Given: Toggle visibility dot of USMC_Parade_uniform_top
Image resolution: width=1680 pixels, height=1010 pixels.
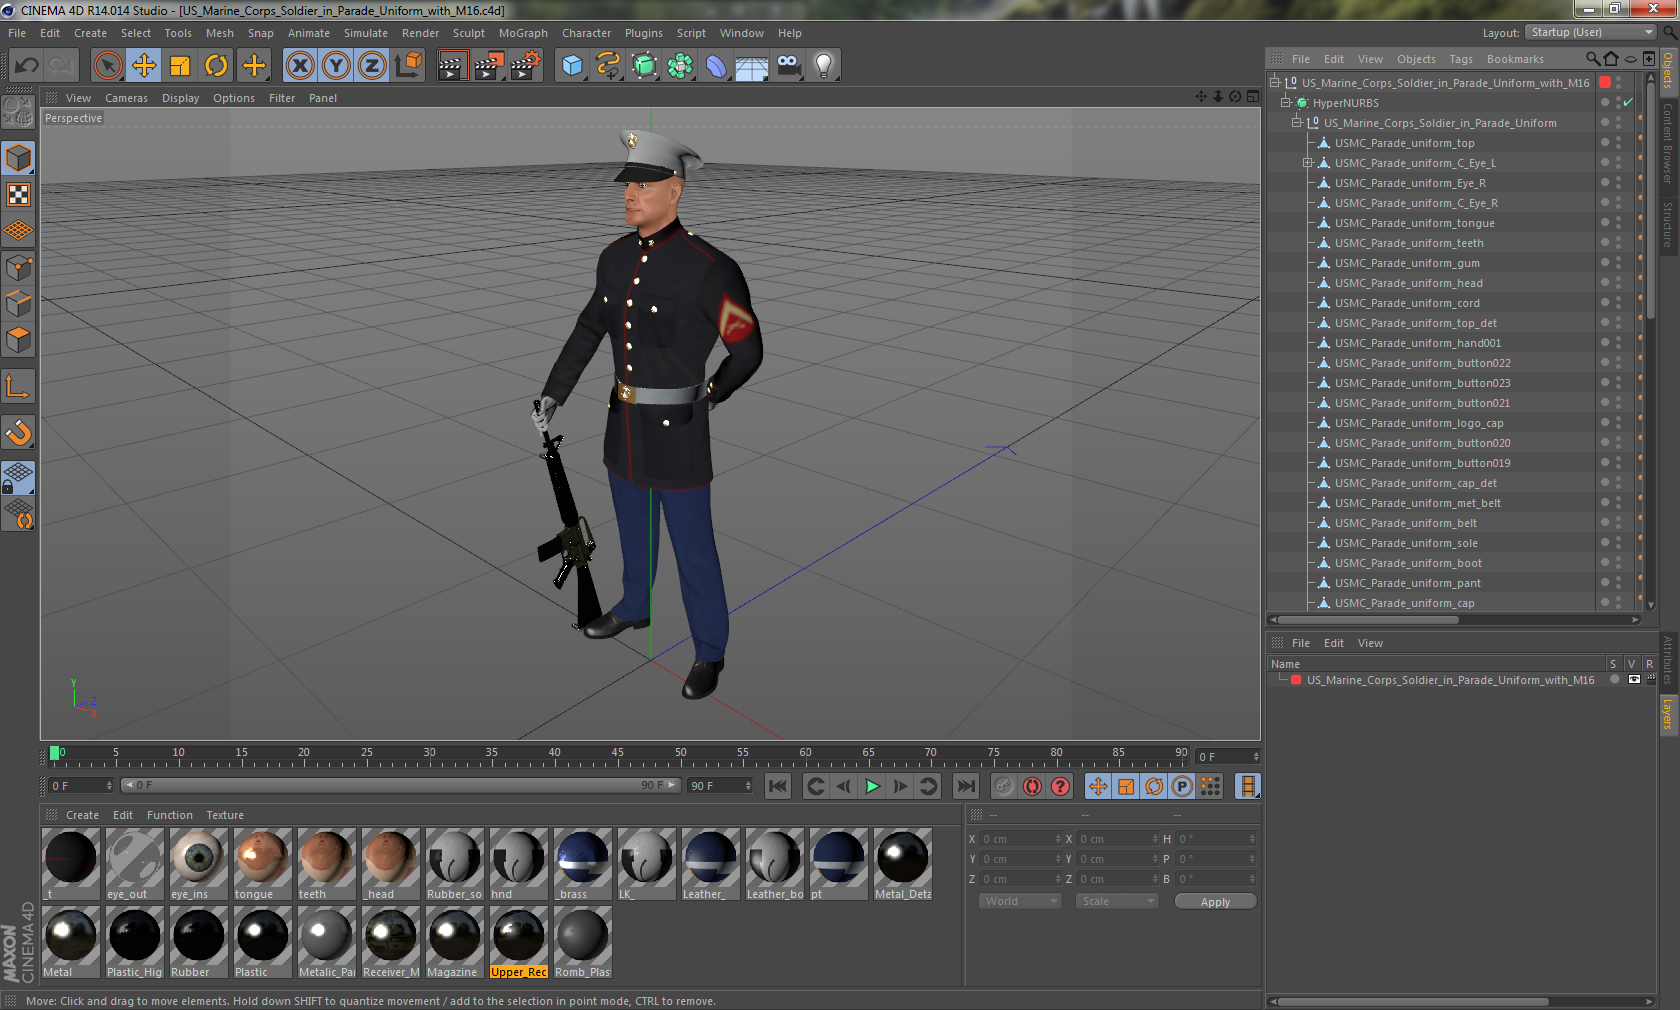Looking at the screenshot, I should [1605, 141].
